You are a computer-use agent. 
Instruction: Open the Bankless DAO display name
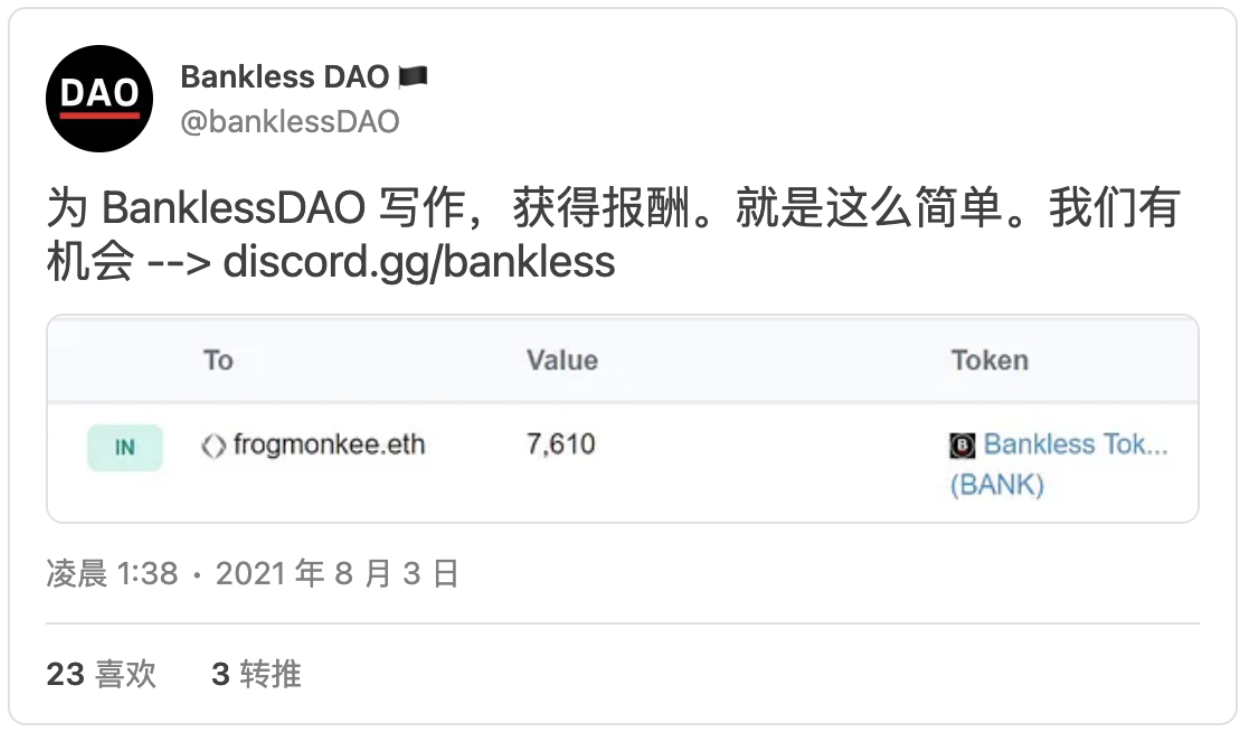pyautogui.click(x=285, y=76)
